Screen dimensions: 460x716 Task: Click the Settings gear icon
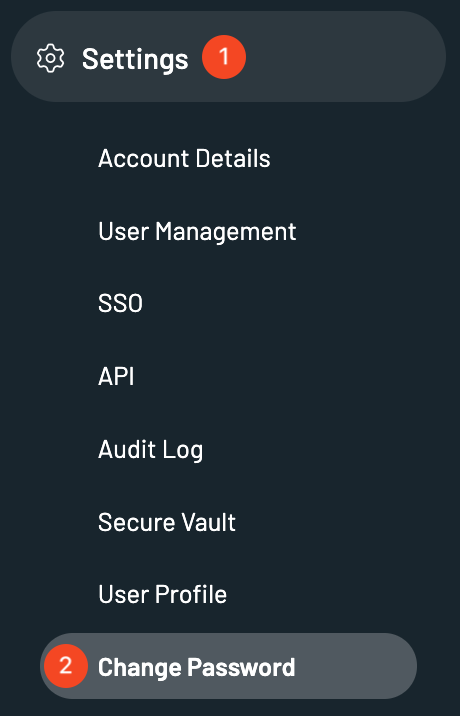pyautogui.click(x=50, y=58)
